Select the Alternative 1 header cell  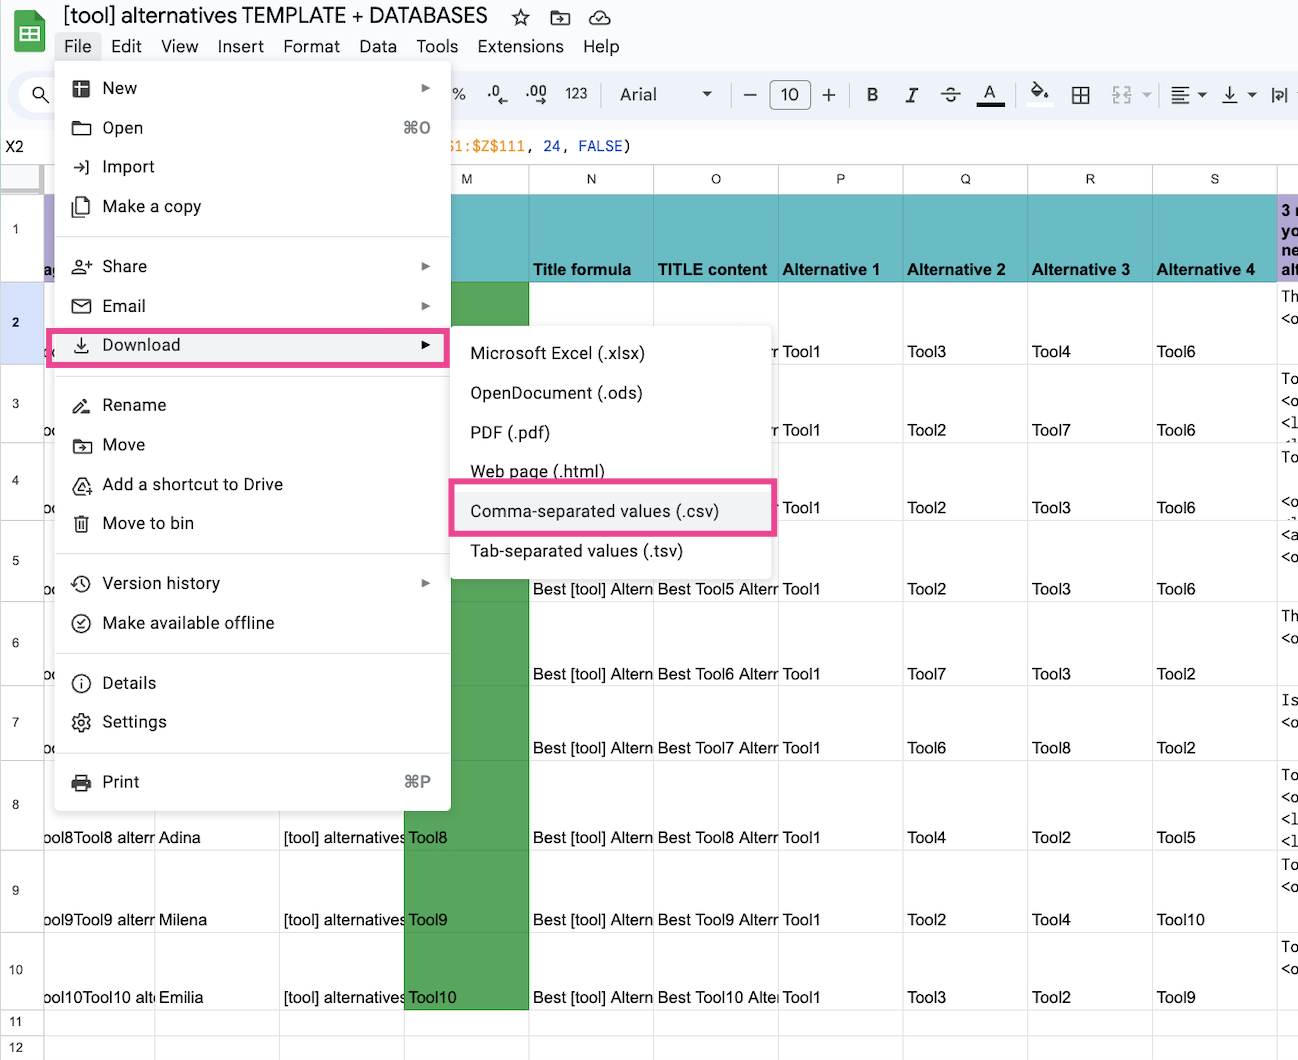tap(840, 238)
